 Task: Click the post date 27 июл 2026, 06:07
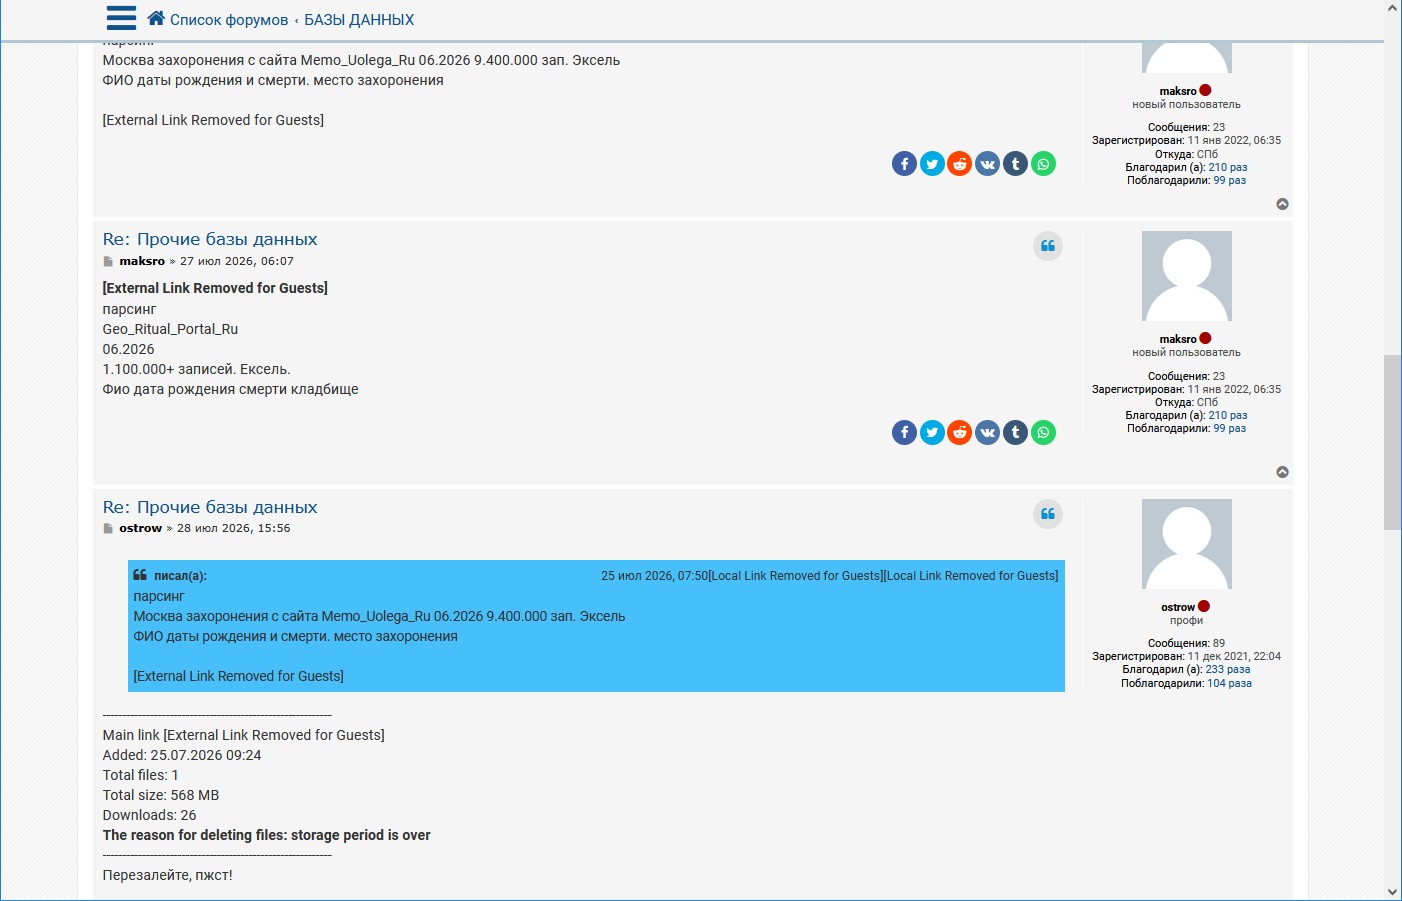(x=237, y=261)
